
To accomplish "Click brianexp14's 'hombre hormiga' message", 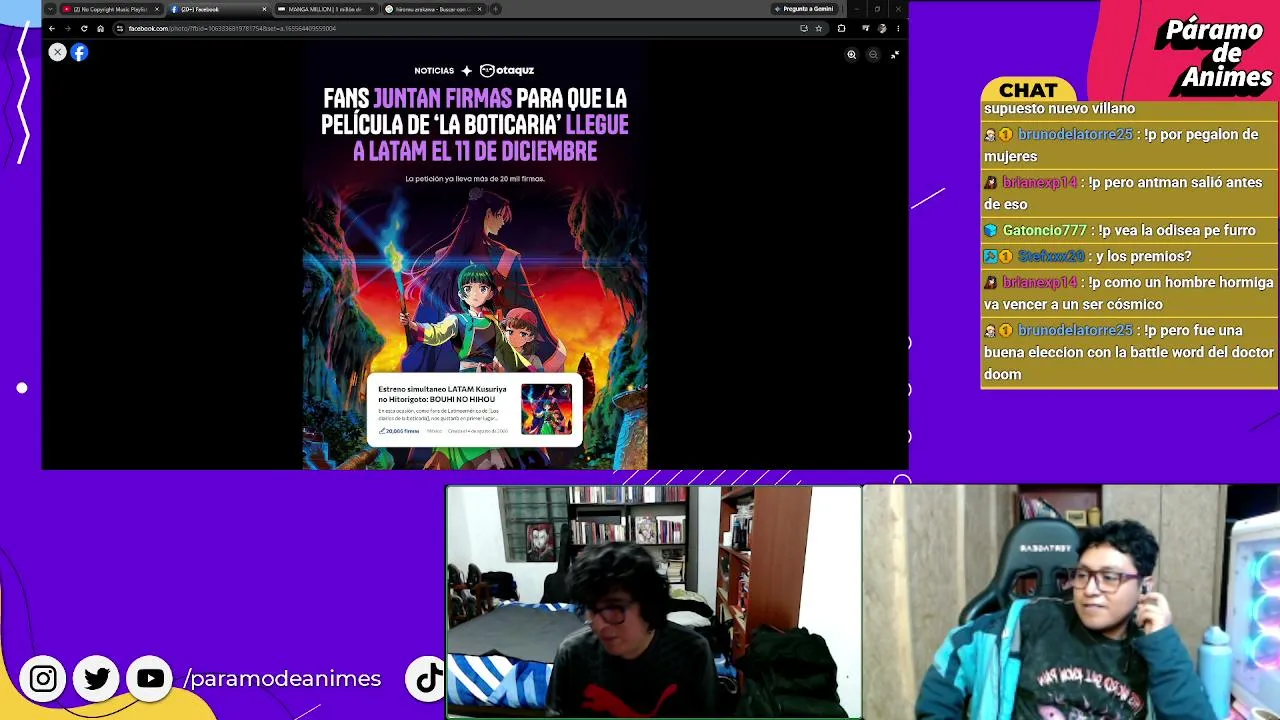I will 1128,293.
